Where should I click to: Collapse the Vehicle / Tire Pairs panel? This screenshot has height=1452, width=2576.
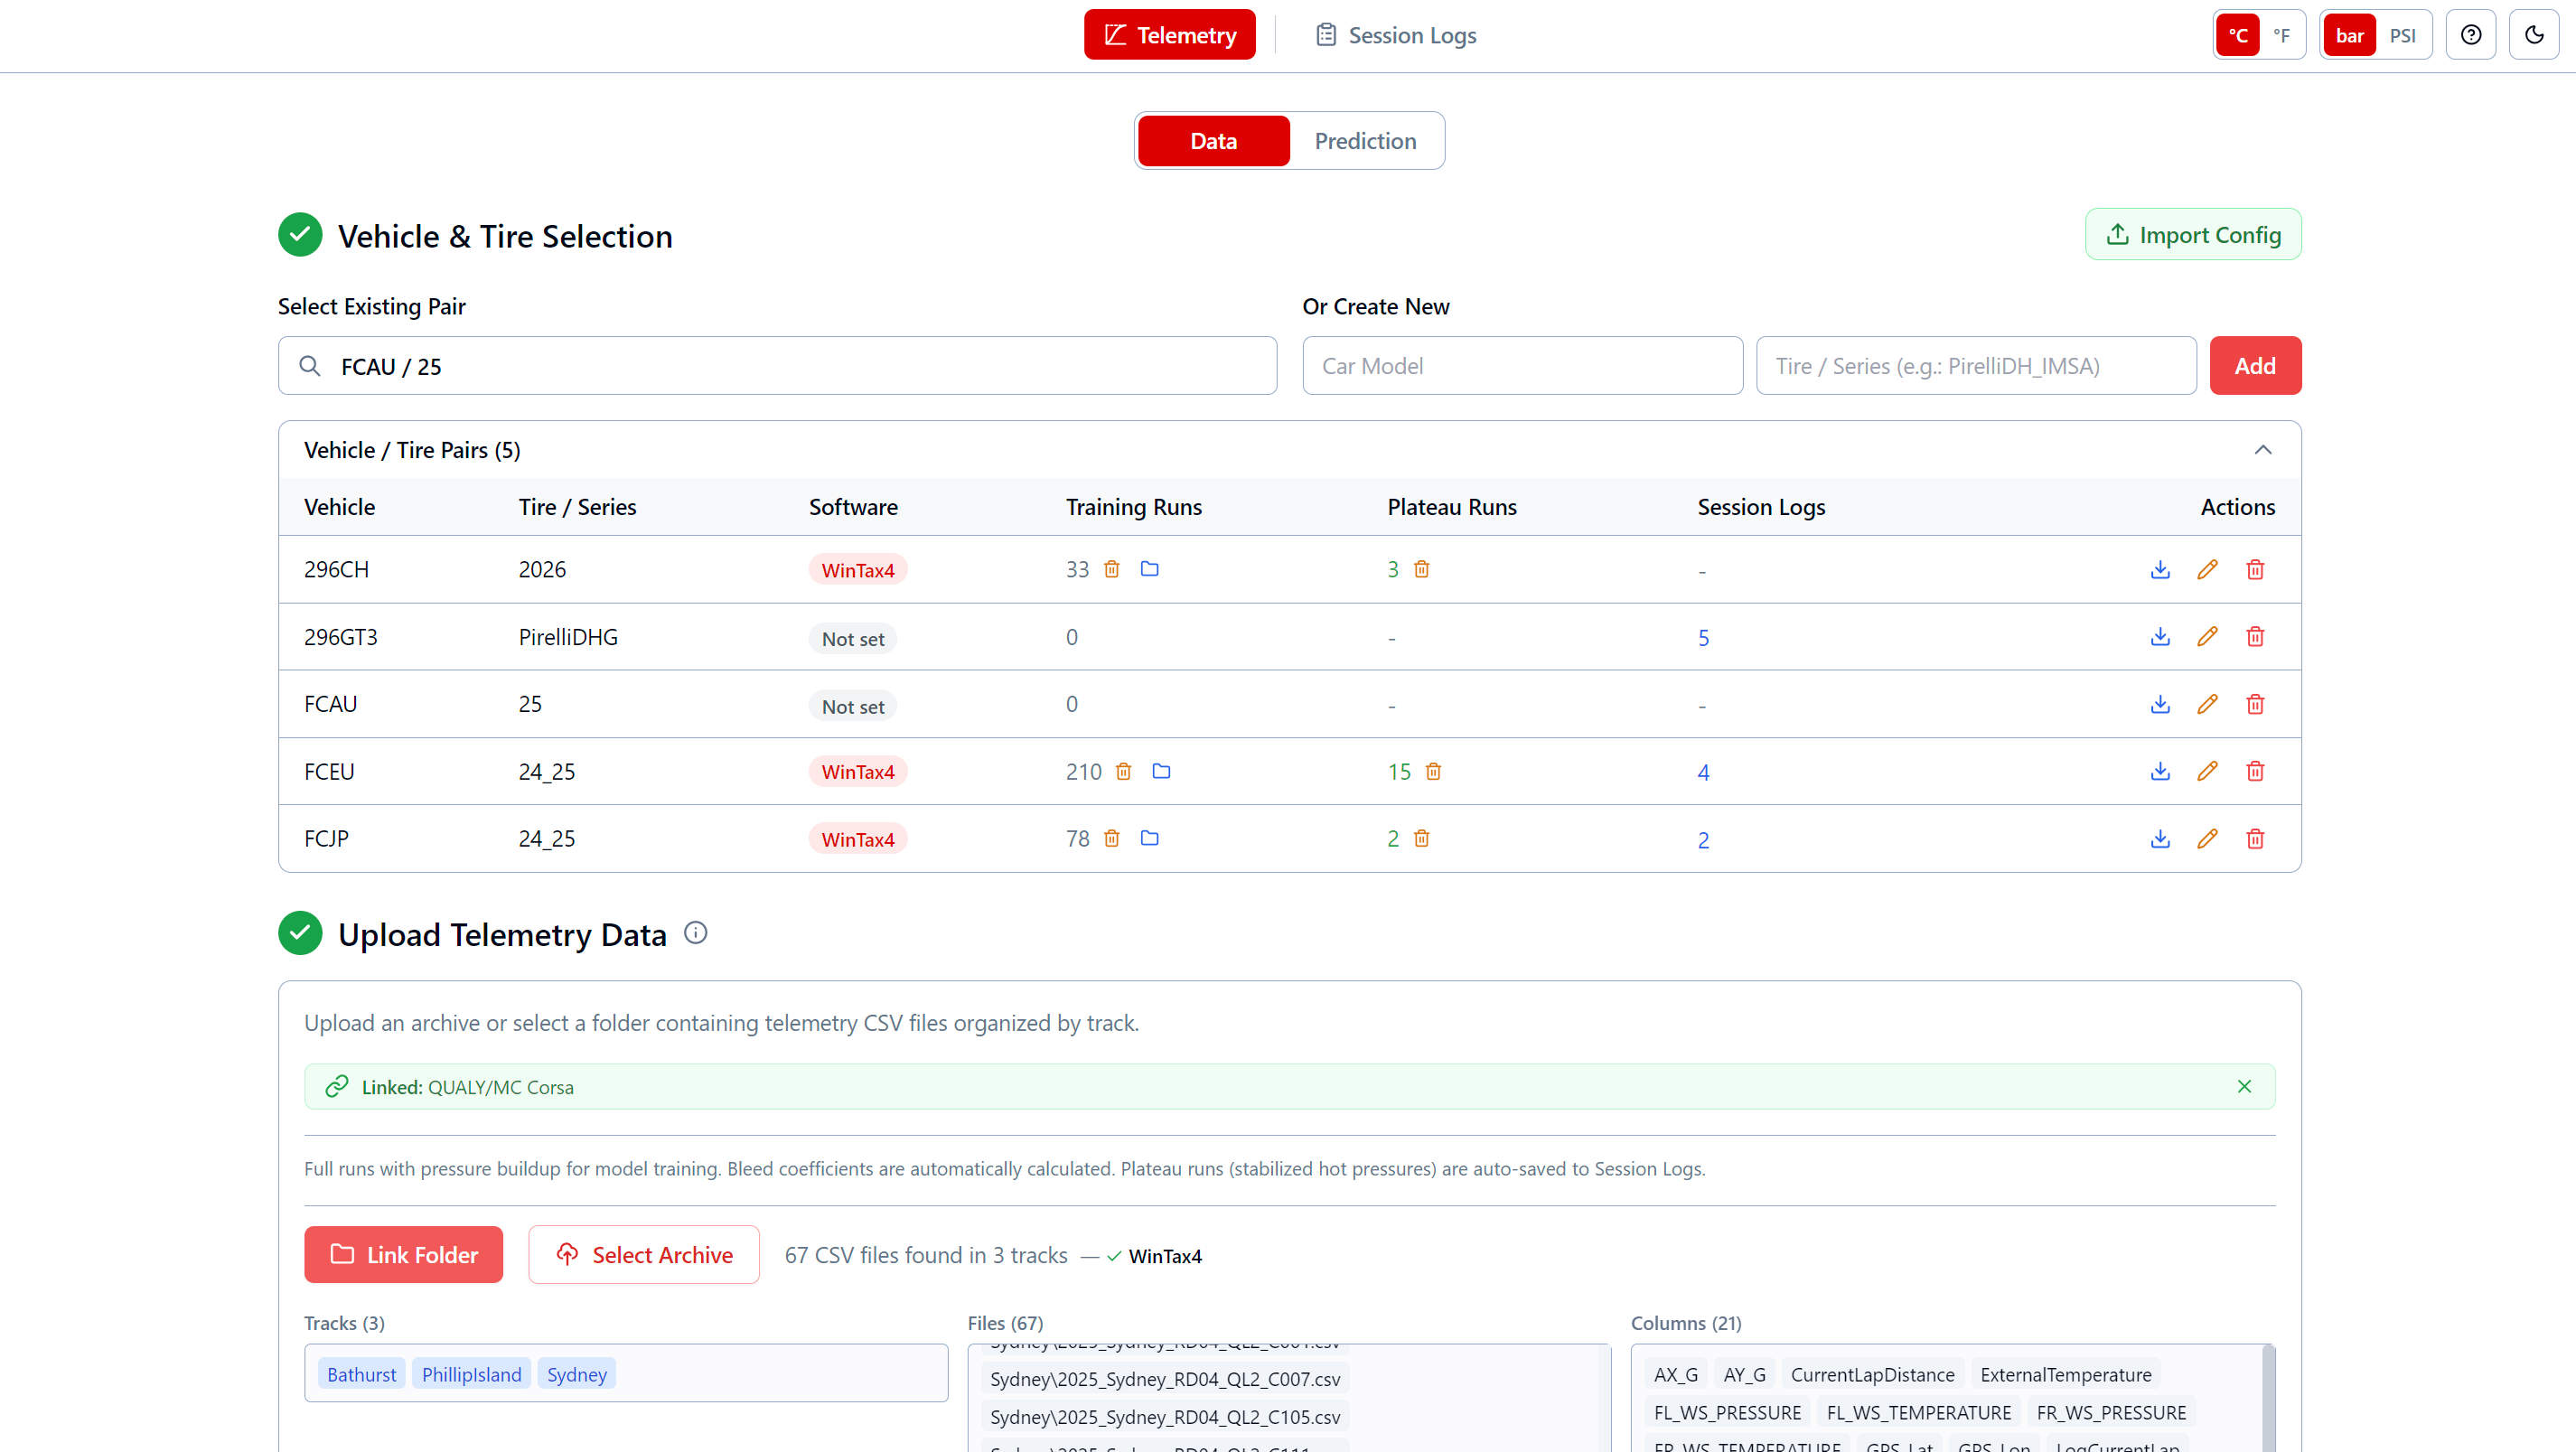[x=2263, y=450]
